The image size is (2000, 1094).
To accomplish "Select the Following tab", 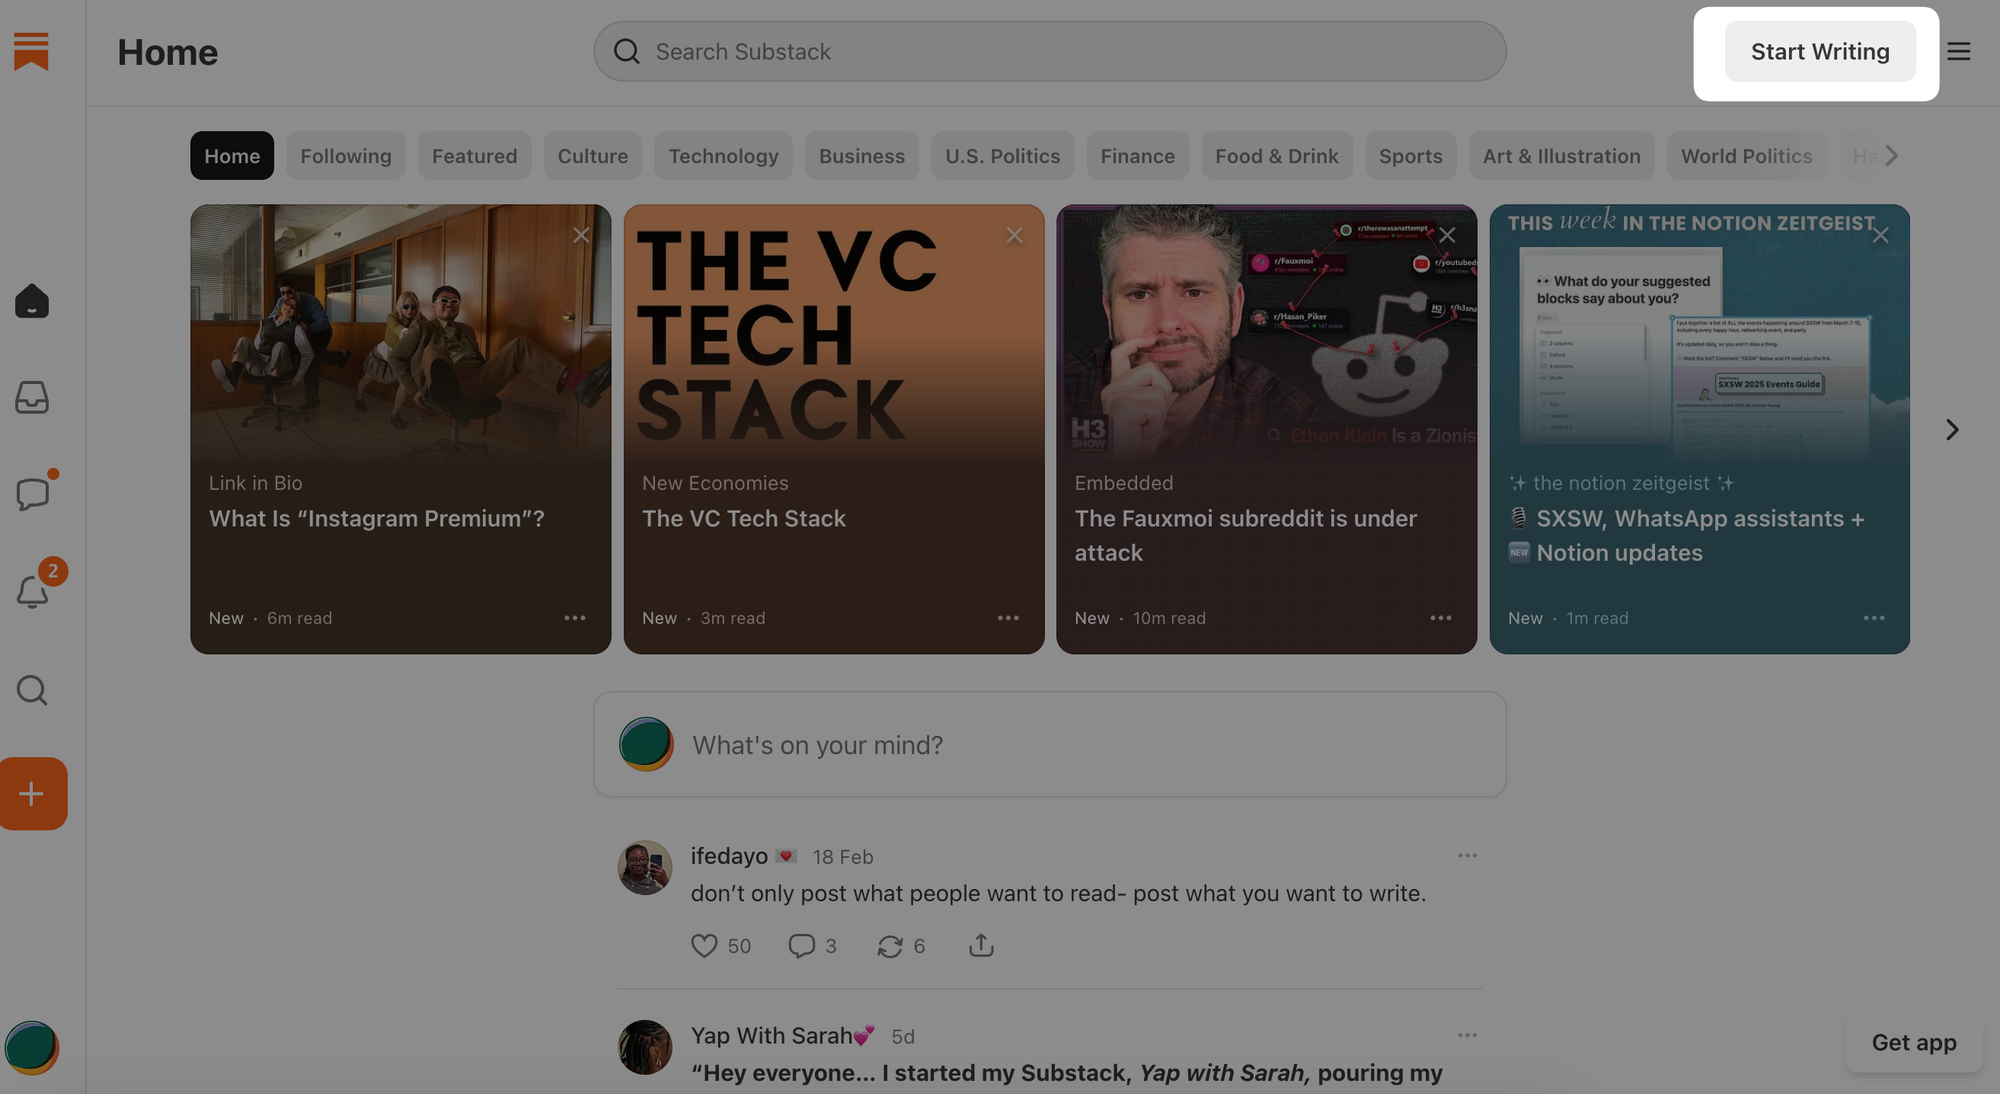I will 345,156.
